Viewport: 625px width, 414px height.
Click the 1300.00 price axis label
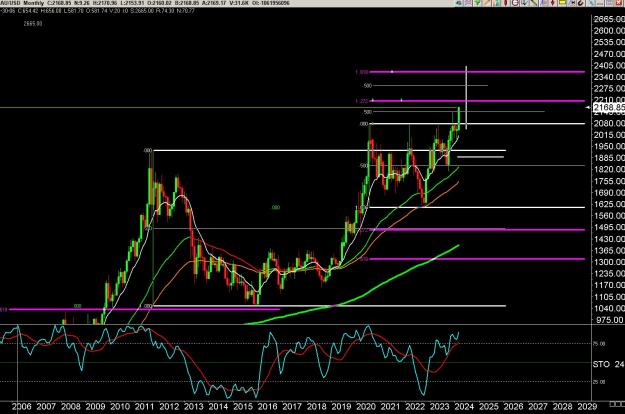[609, 262]
